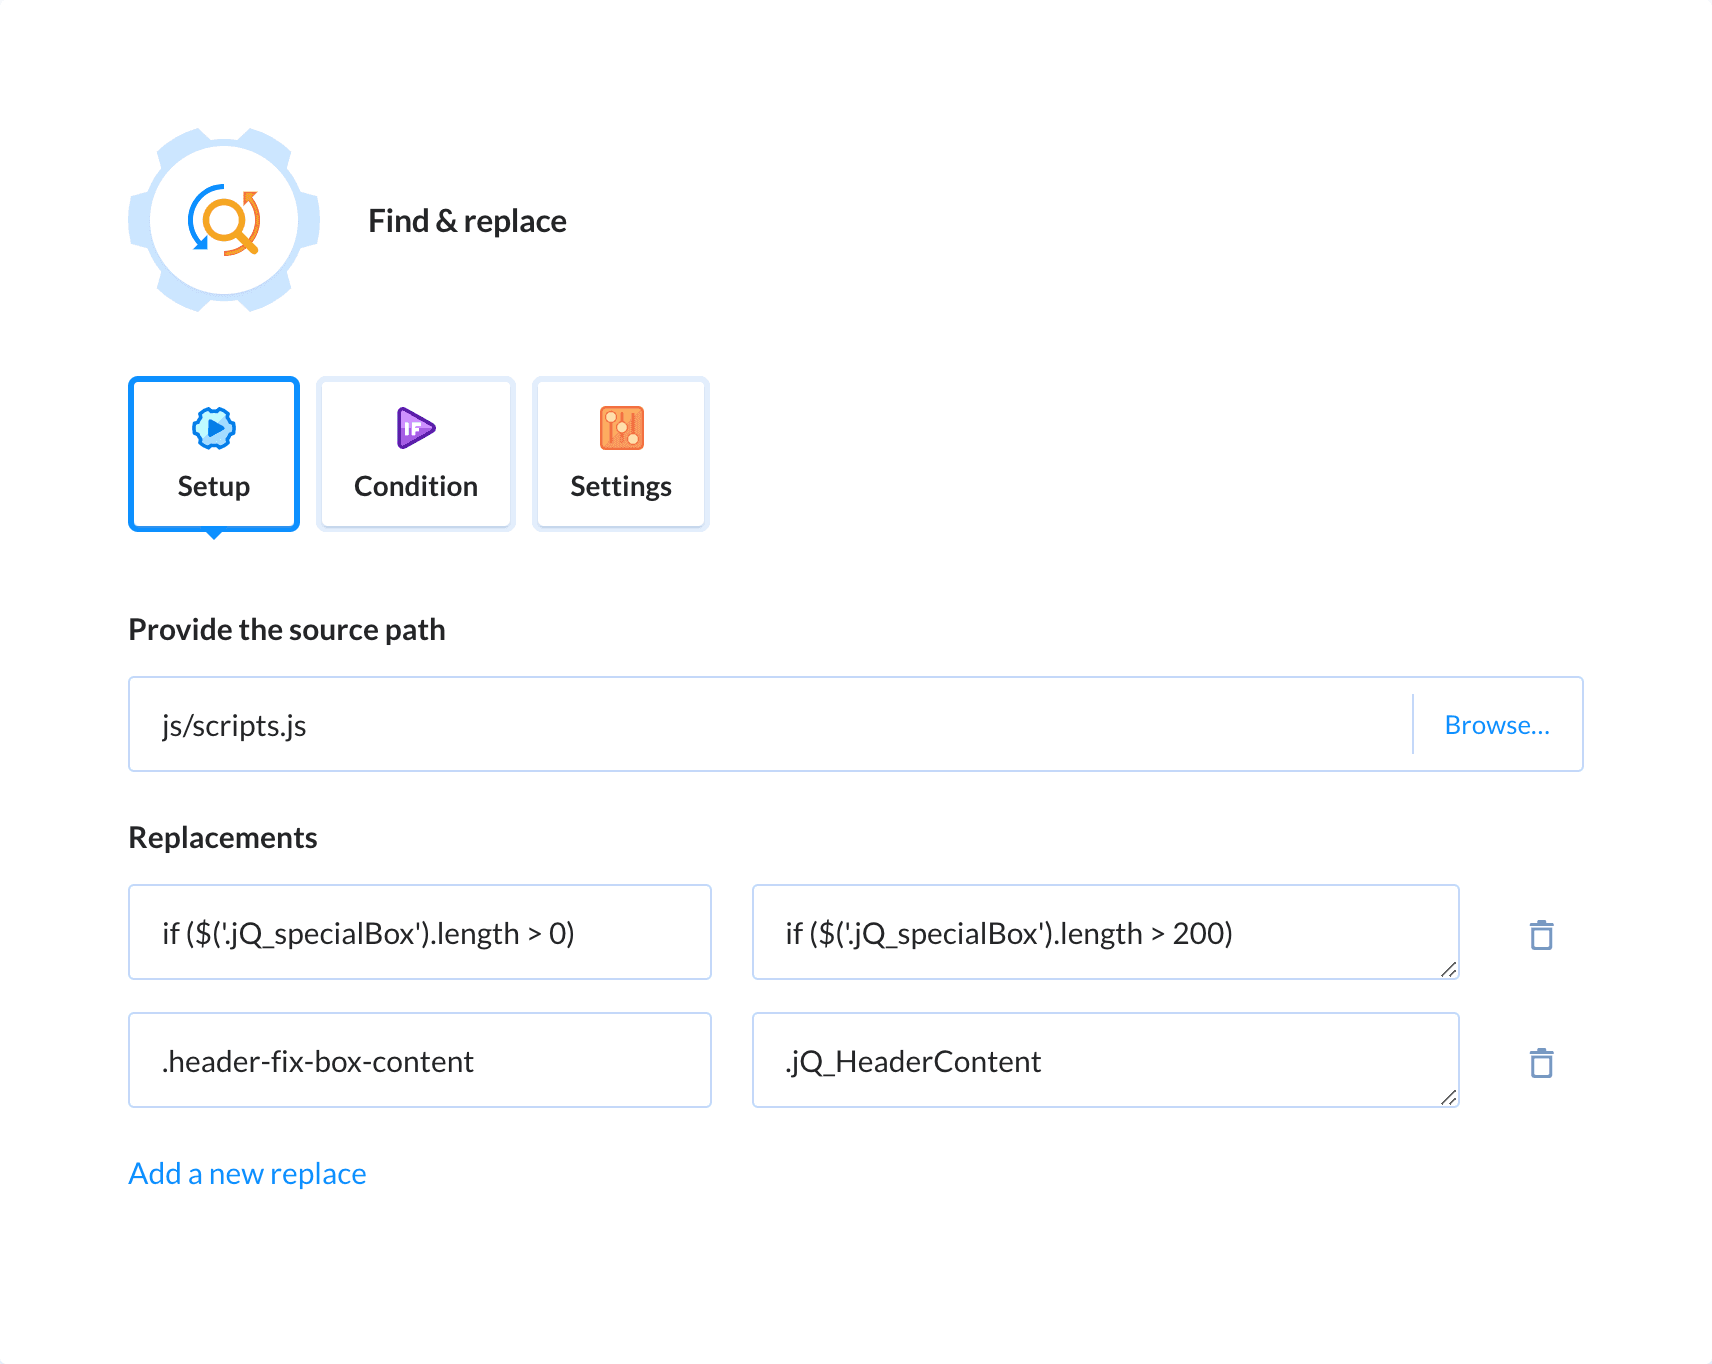Click the resize handle of the .jQ_HeaderContent box
The width and height of the screenshot is (1712, 1364).
(x=1447, y=1096)
